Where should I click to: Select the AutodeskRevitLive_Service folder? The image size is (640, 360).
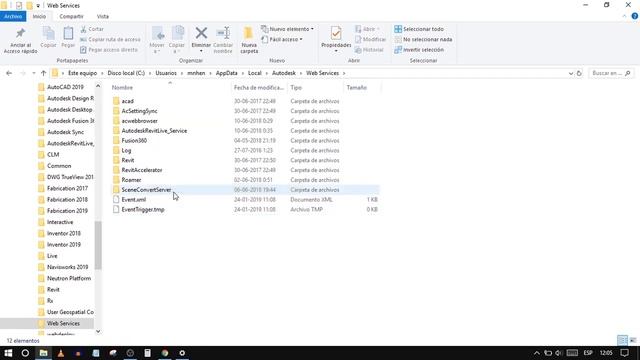154,131
